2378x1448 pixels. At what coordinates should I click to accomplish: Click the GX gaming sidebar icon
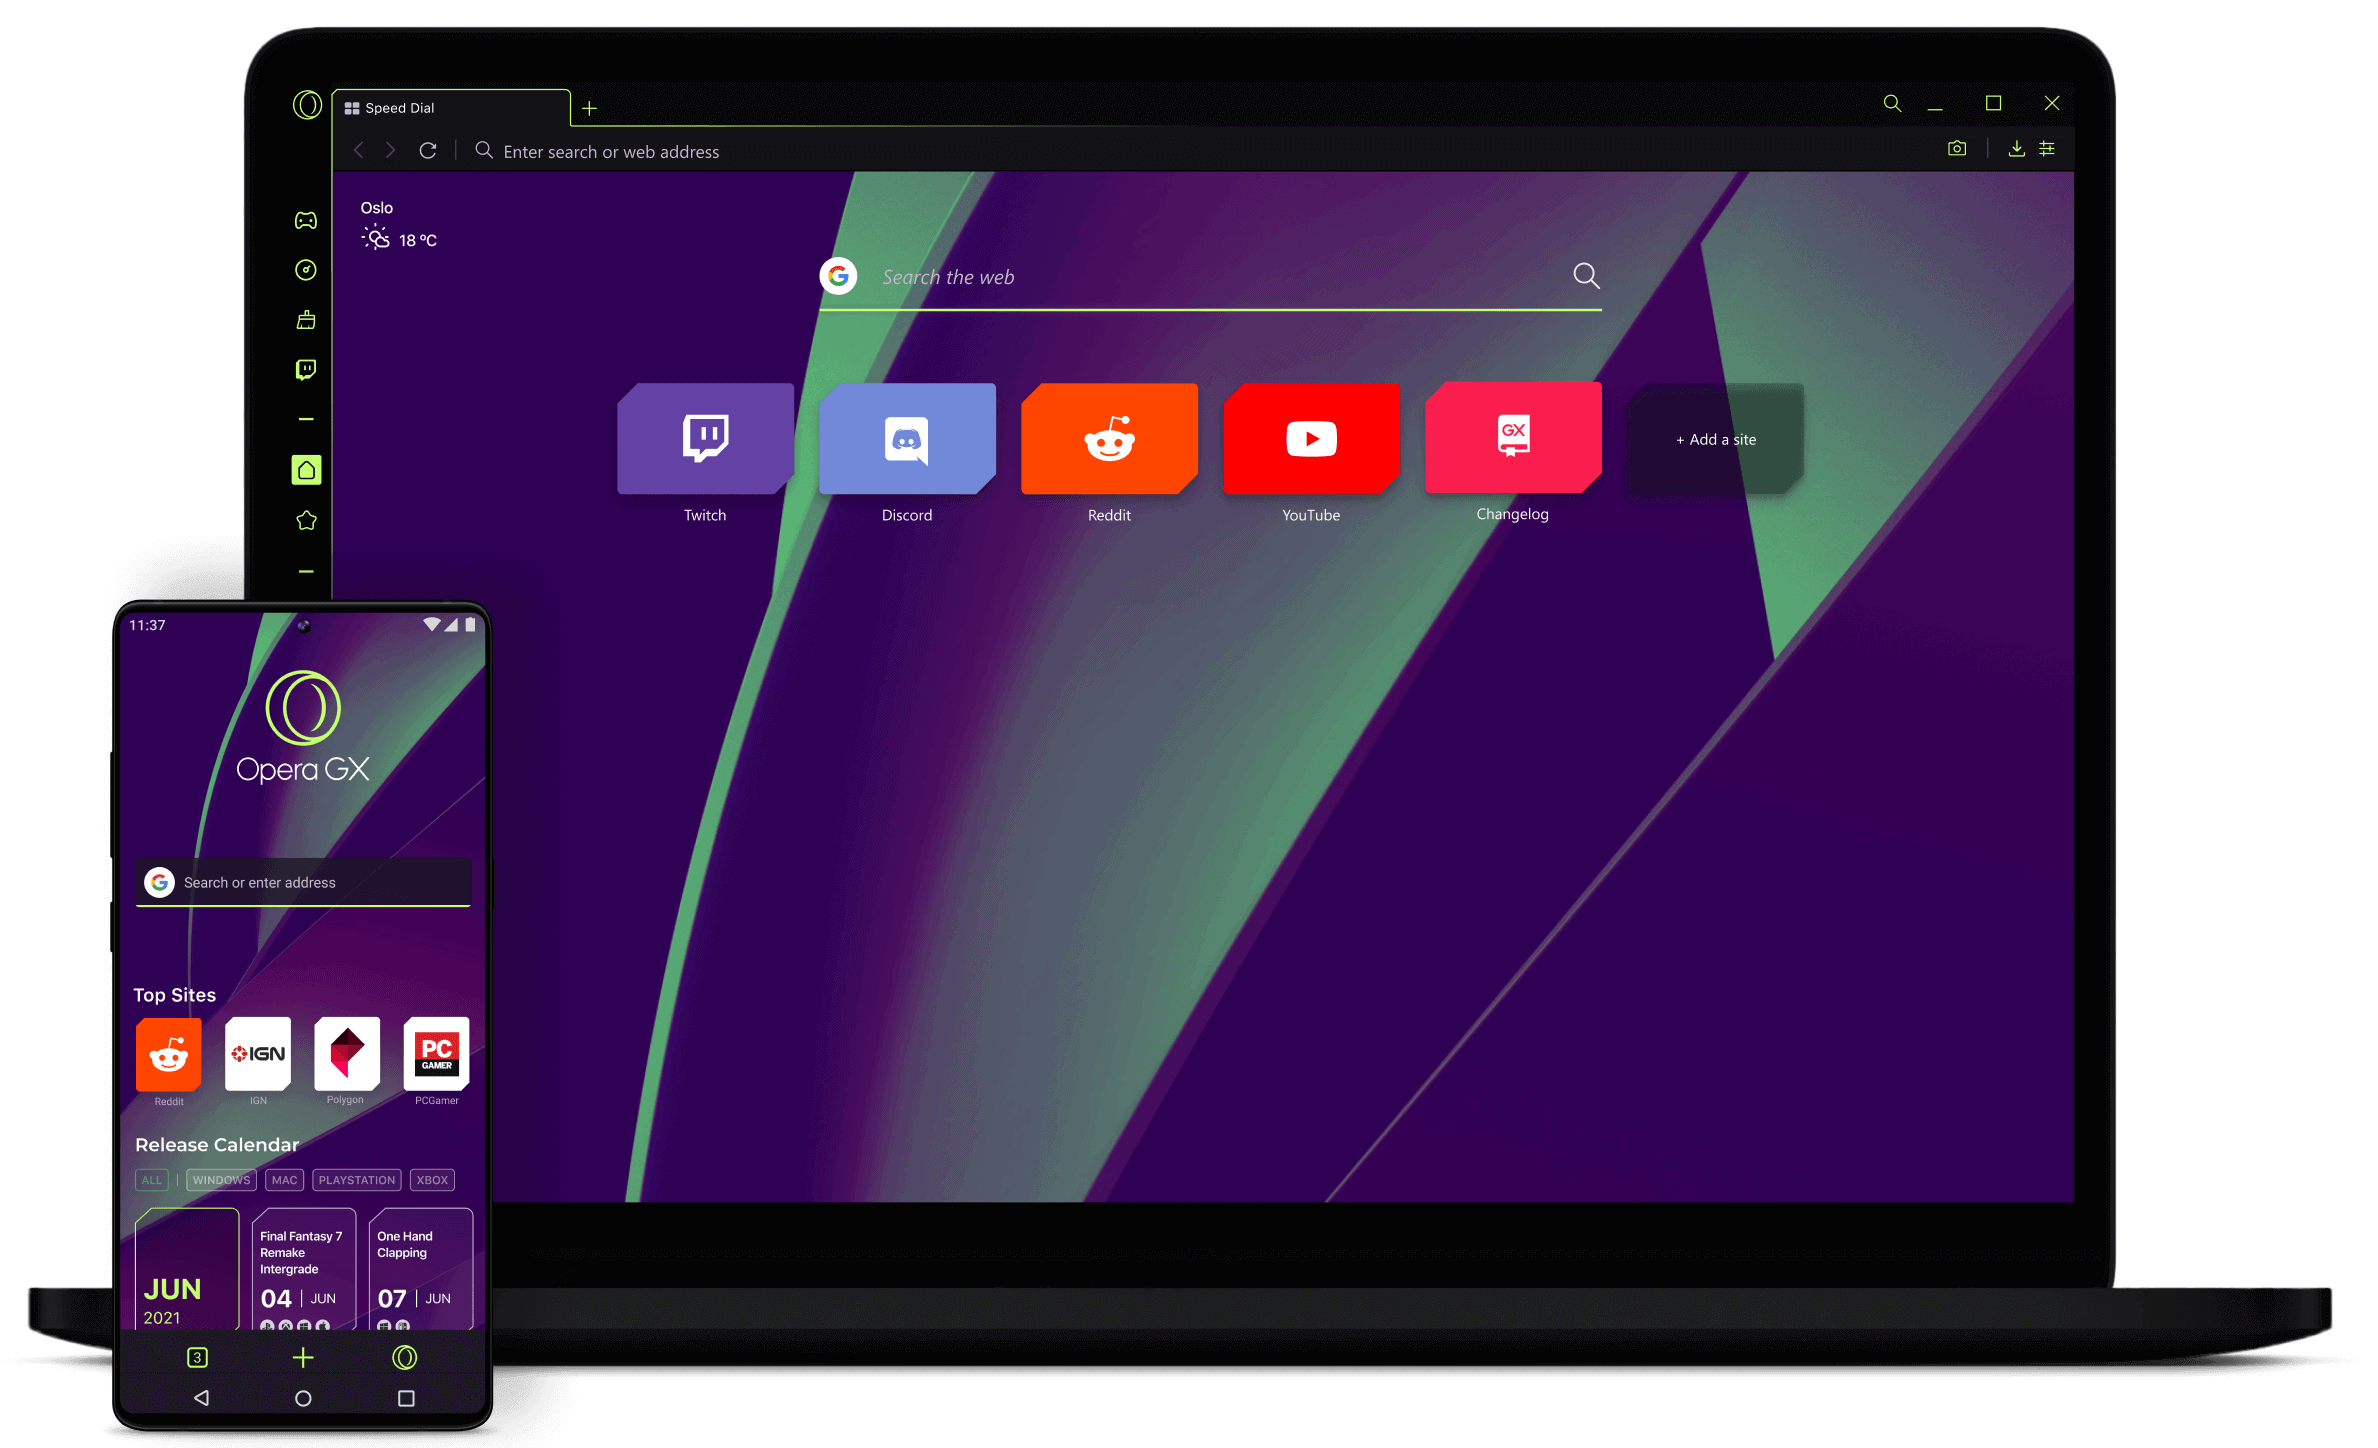coord(306,219)
